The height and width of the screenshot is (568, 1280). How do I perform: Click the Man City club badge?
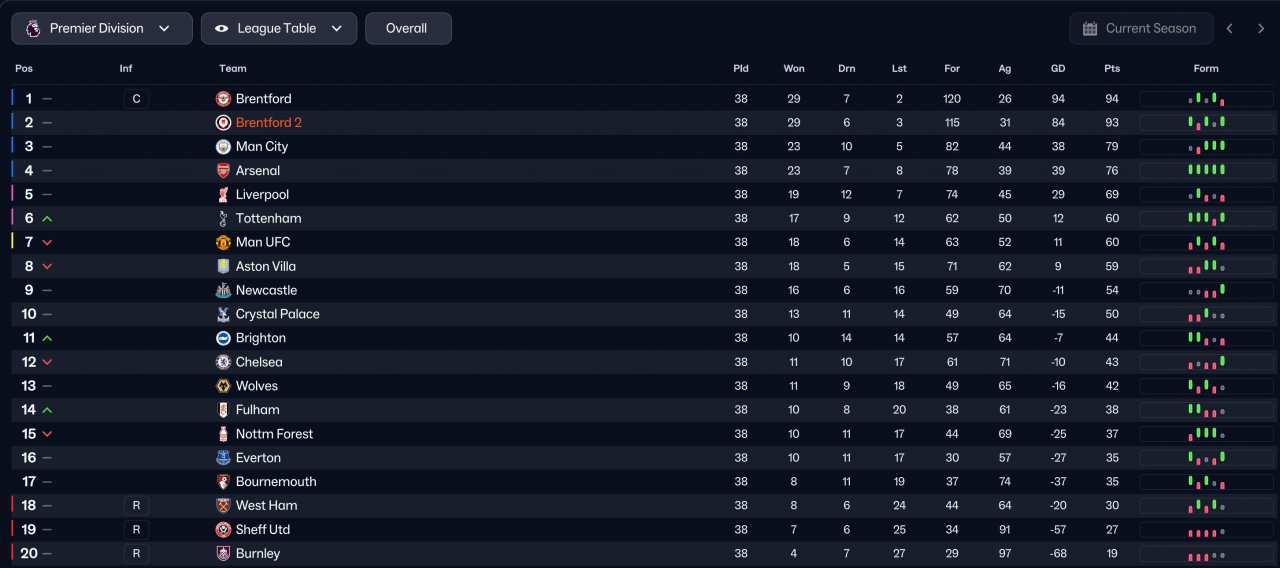[x=223, y=147]
